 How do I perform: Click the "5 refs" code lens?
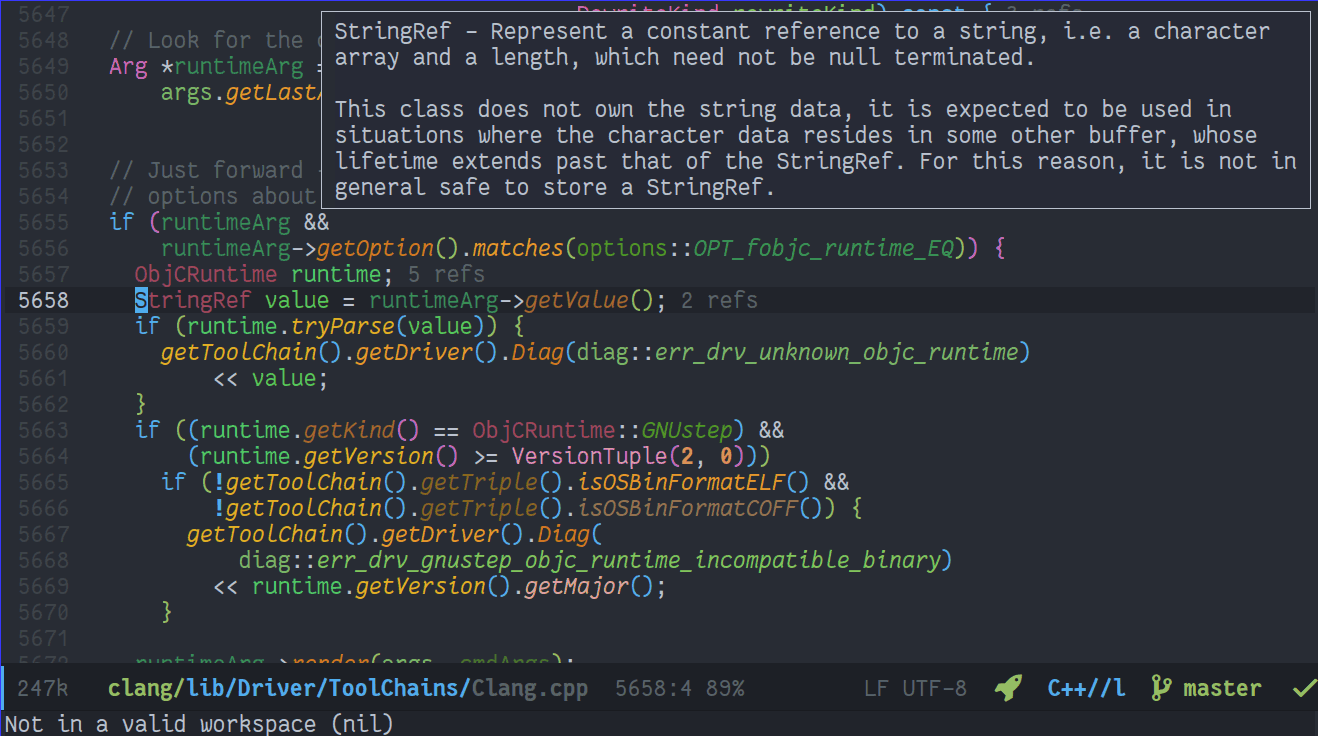[x=446, y=274]
